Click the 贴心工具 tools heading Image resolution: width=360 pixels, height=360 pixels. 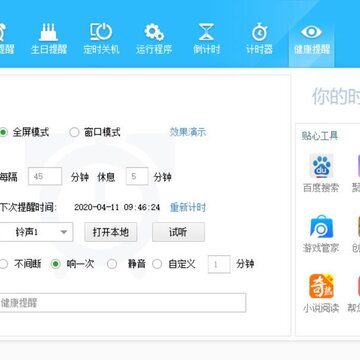(x=320, y=136)
